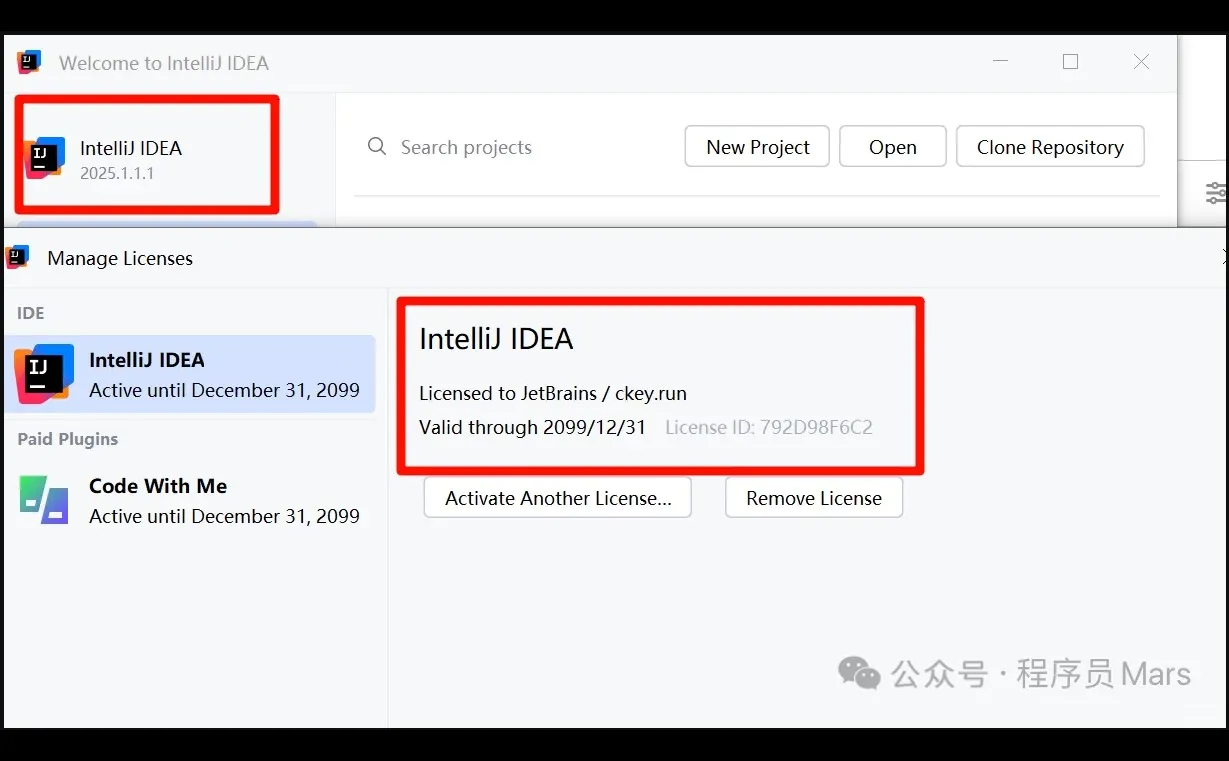This screenshot has width=1229, height=761.
Task: Click the 'IDE' section header
Action: click(x=31, y=313)
